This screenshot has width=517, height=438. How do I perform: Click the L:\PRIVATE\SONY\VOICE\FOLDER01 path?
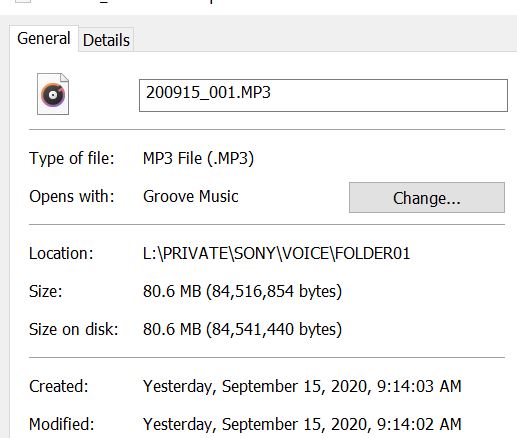[x=276, y=253]
